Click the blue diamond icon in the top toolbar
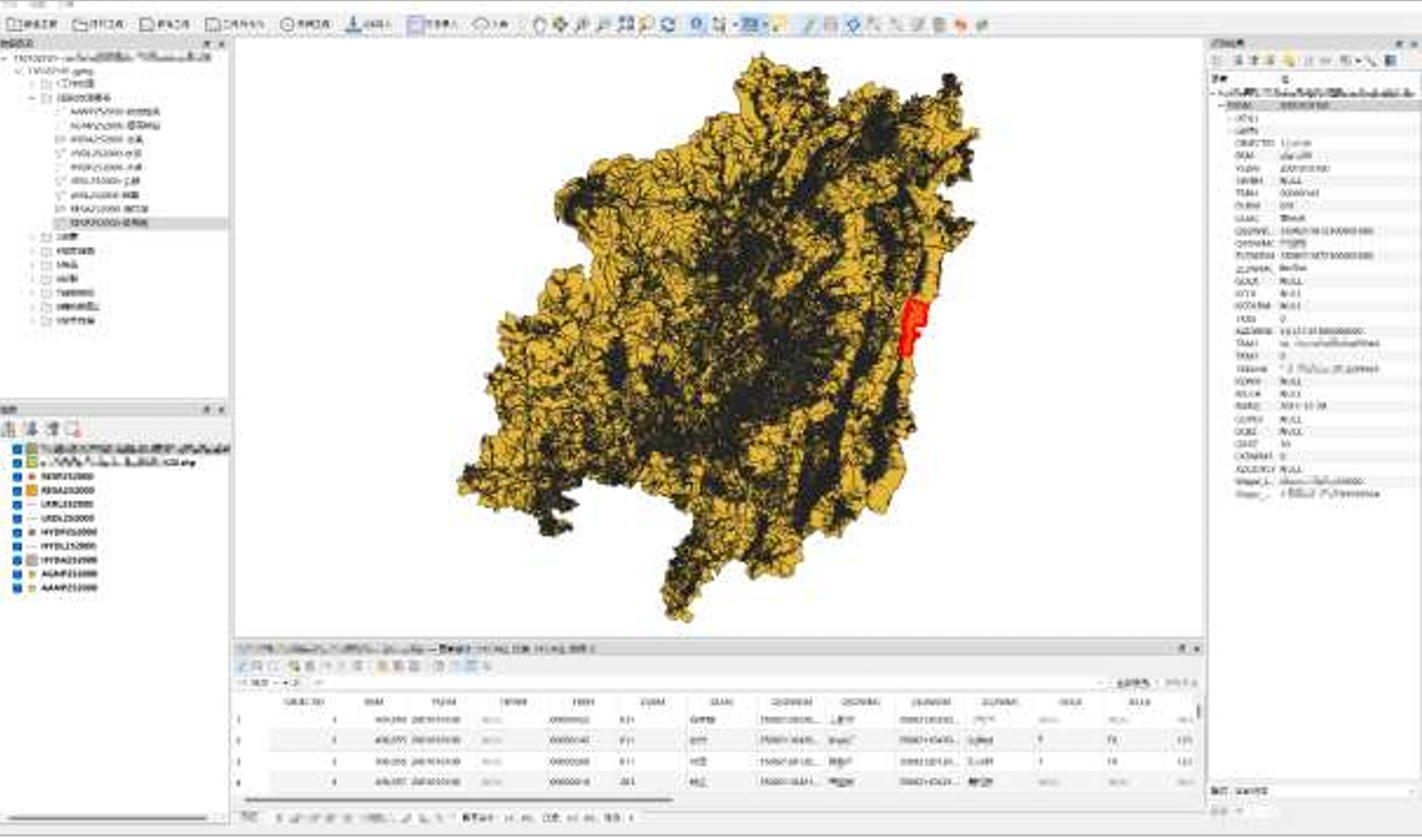The image size is (1422, 839). click(853, 25)
